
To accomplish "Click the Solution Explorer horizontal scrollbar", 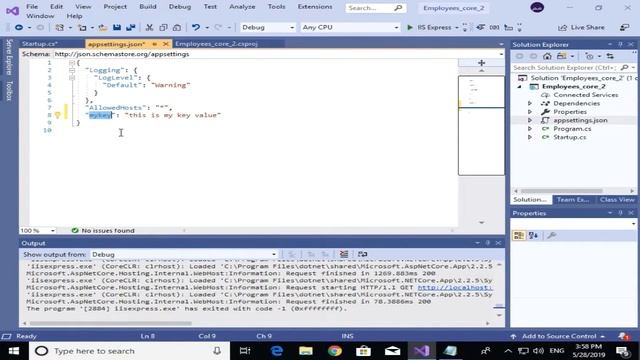I will pos(562,191).
